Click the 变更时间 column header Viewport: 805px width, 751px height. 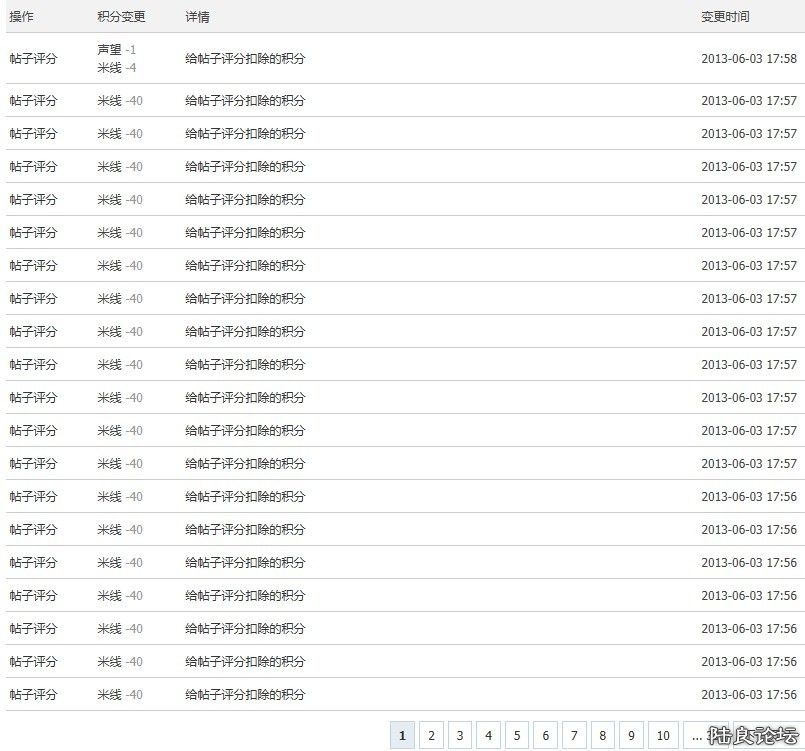tap(725, 16)
